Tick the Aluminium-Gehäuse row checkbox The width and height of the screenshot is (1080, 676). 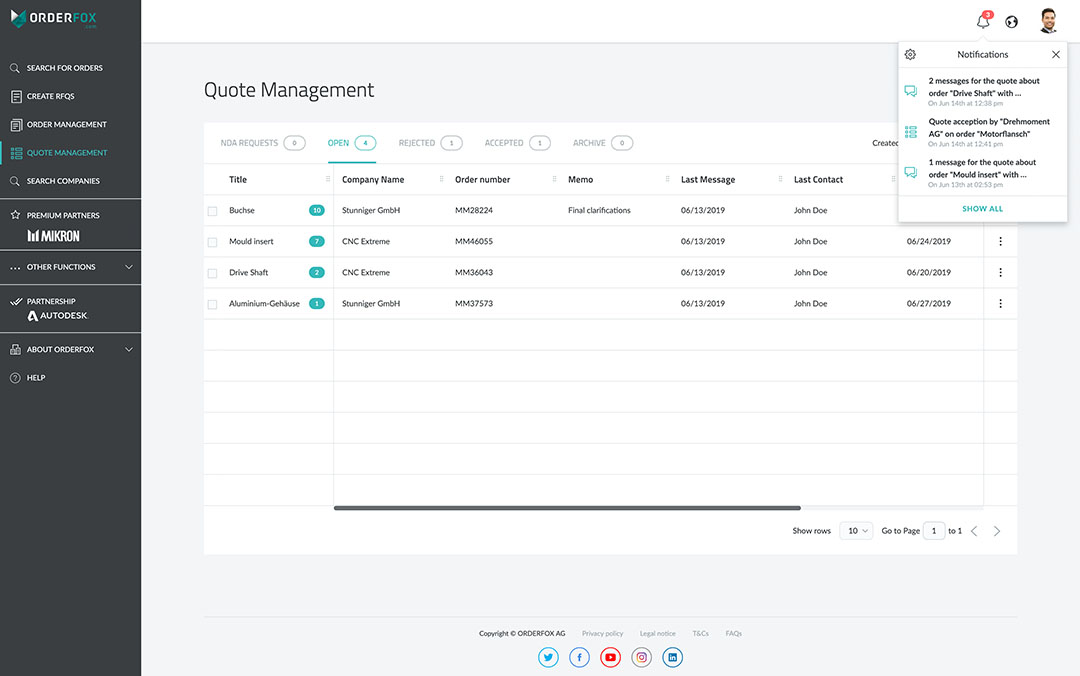point(212,304)
